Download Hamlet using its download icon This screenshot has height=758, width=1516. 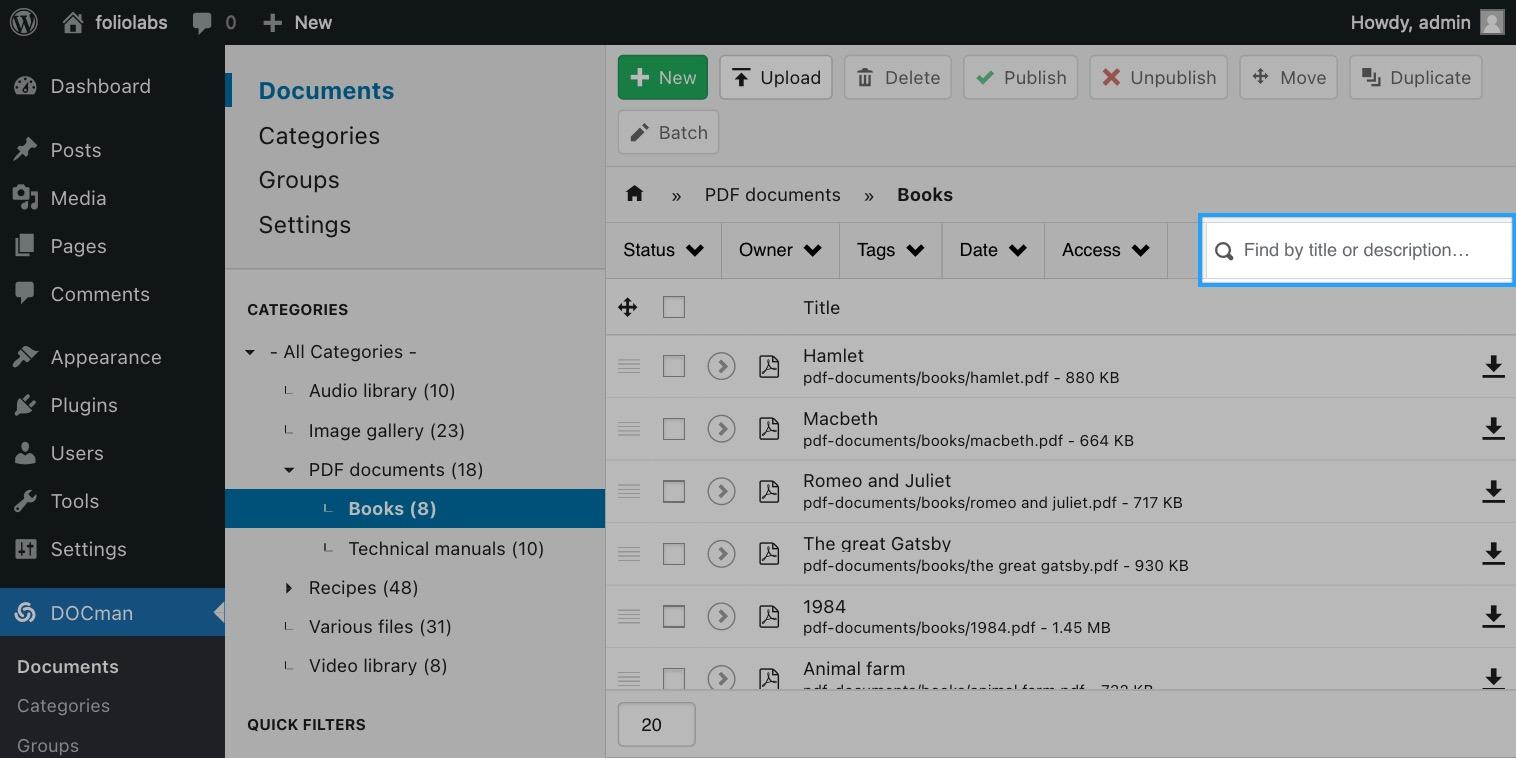point(1493,366)
